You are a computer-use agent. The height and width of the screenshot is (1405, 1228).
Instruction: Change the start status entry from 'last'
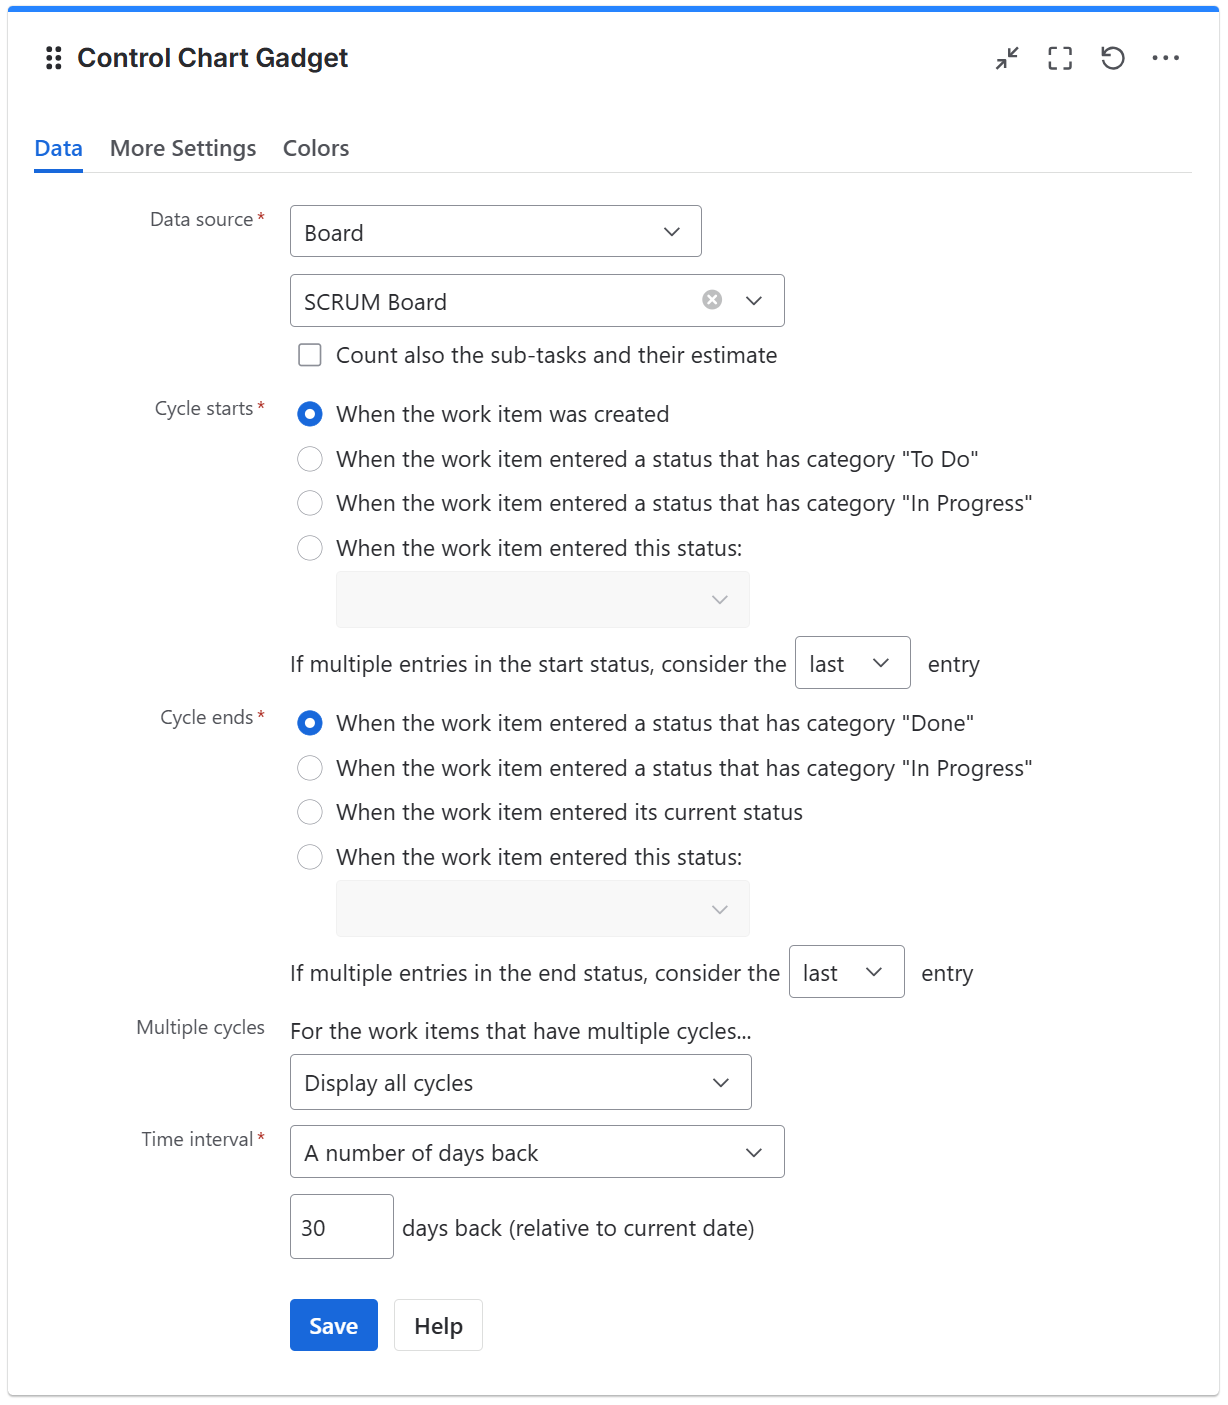tap(852, 663)
